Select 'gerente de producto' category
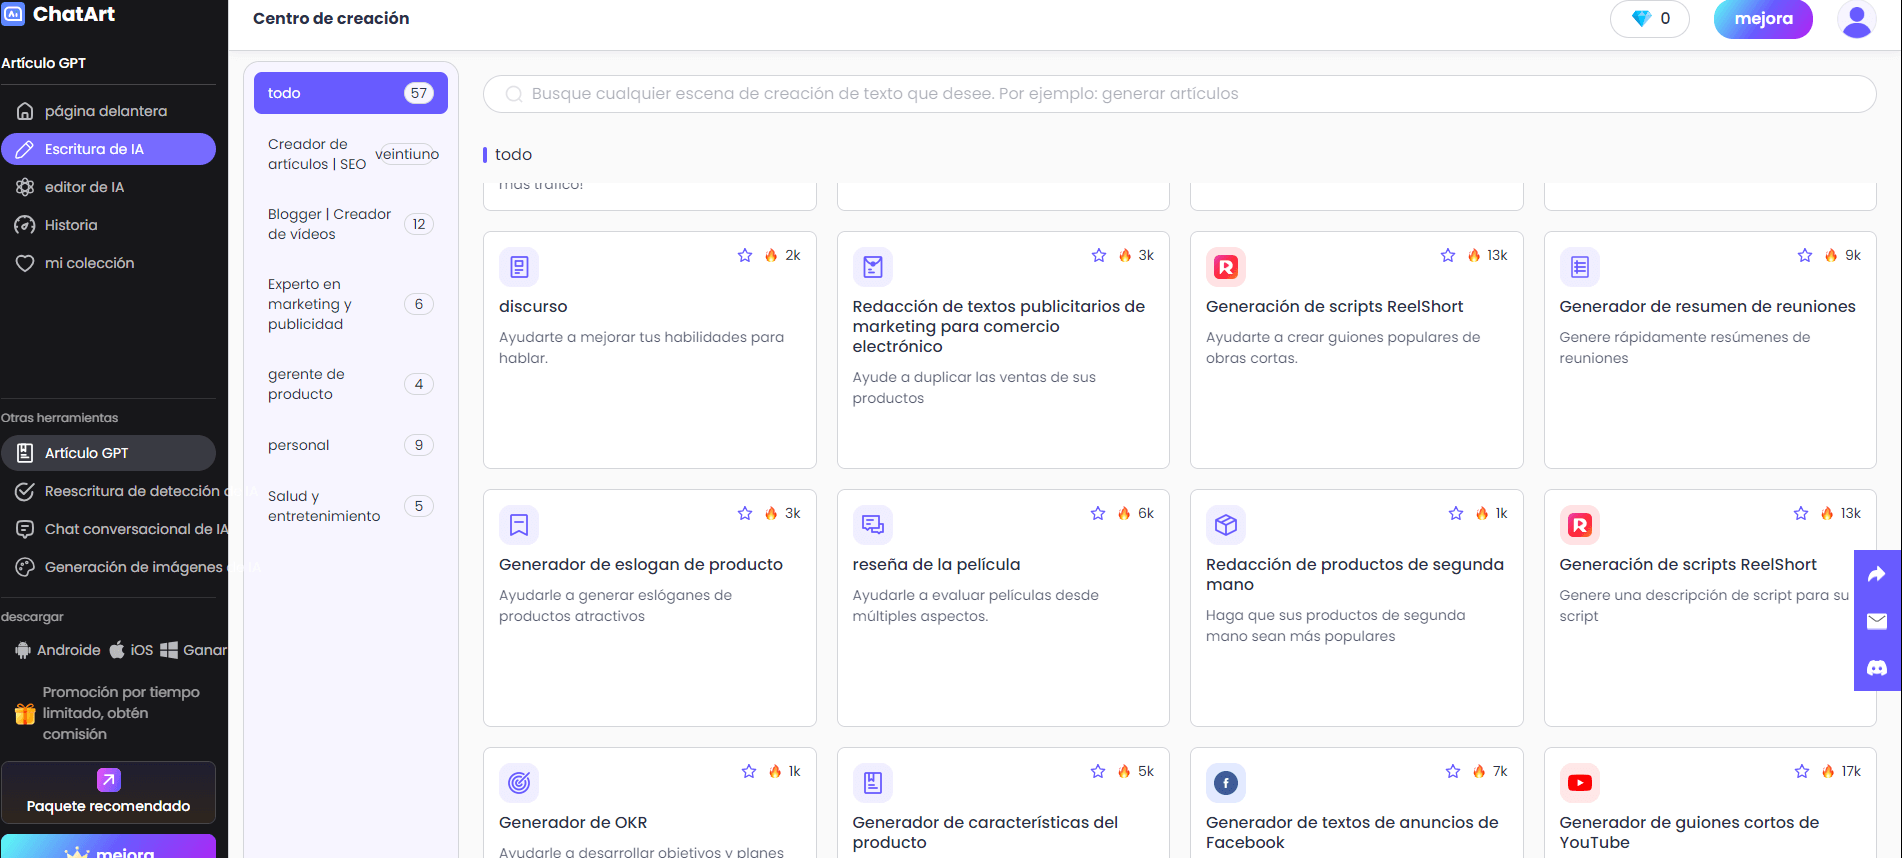This screenshot has width=1902, height=858. coord(351,384)
